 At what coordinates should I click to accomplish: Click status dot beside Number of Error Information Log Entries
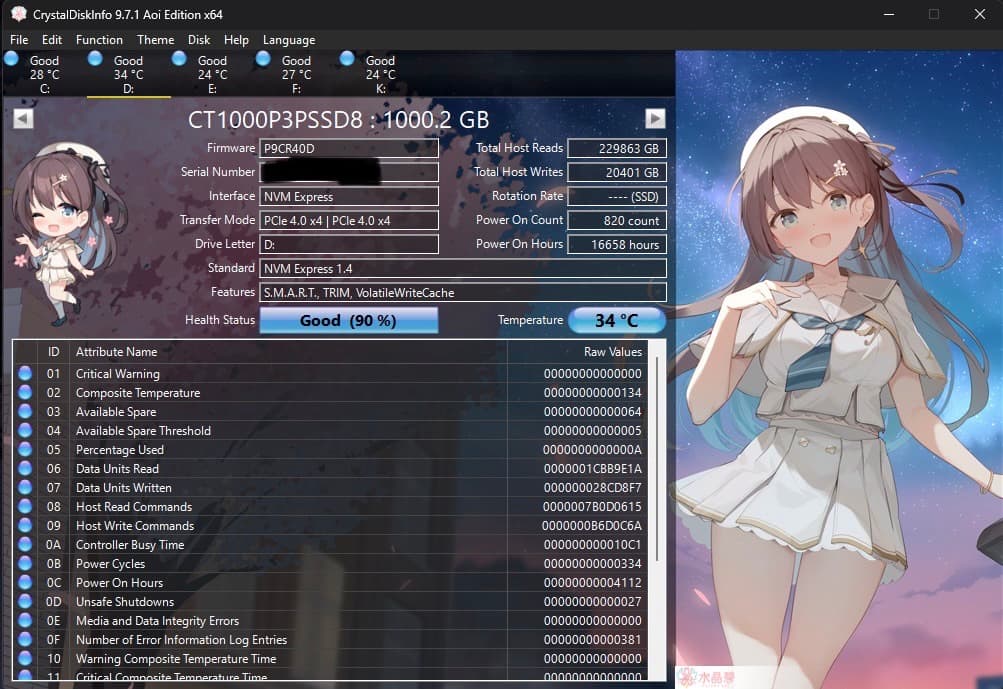pos(25,639)
